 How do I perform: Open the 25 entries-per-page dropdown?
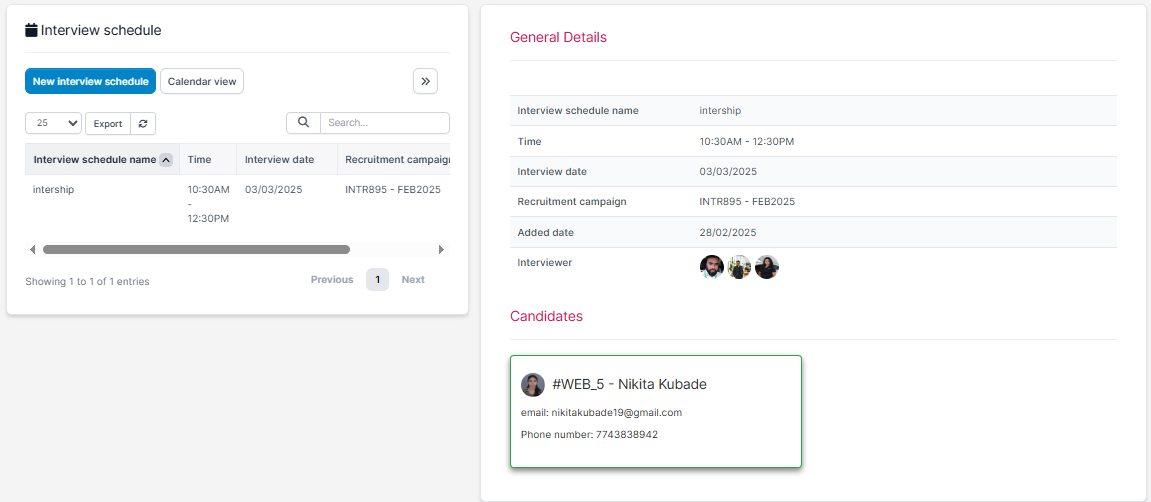53,123
